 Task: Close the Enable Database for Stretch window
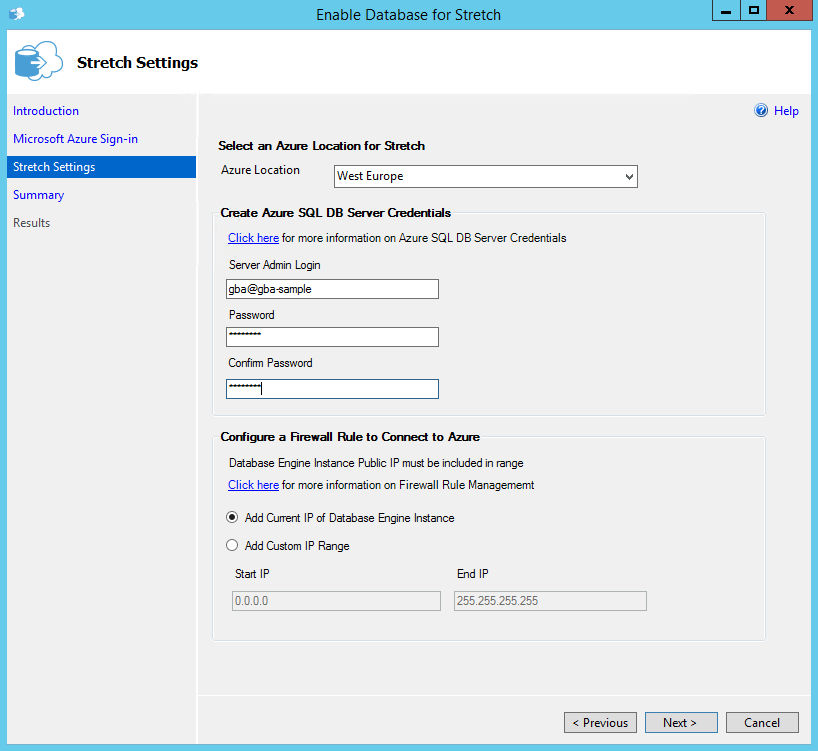[x=790, y=11]
